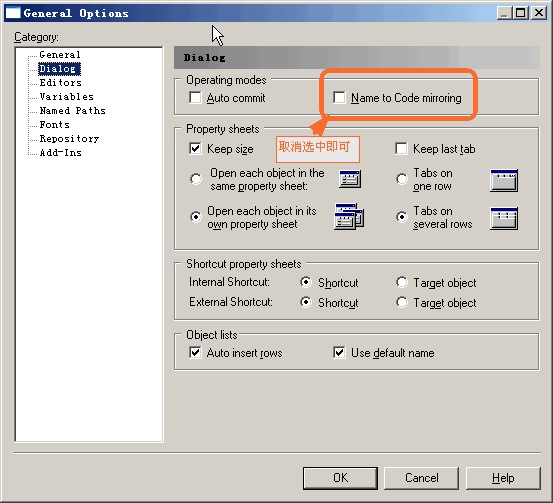
Task: Open the Variables category
Action: point(66,97)
